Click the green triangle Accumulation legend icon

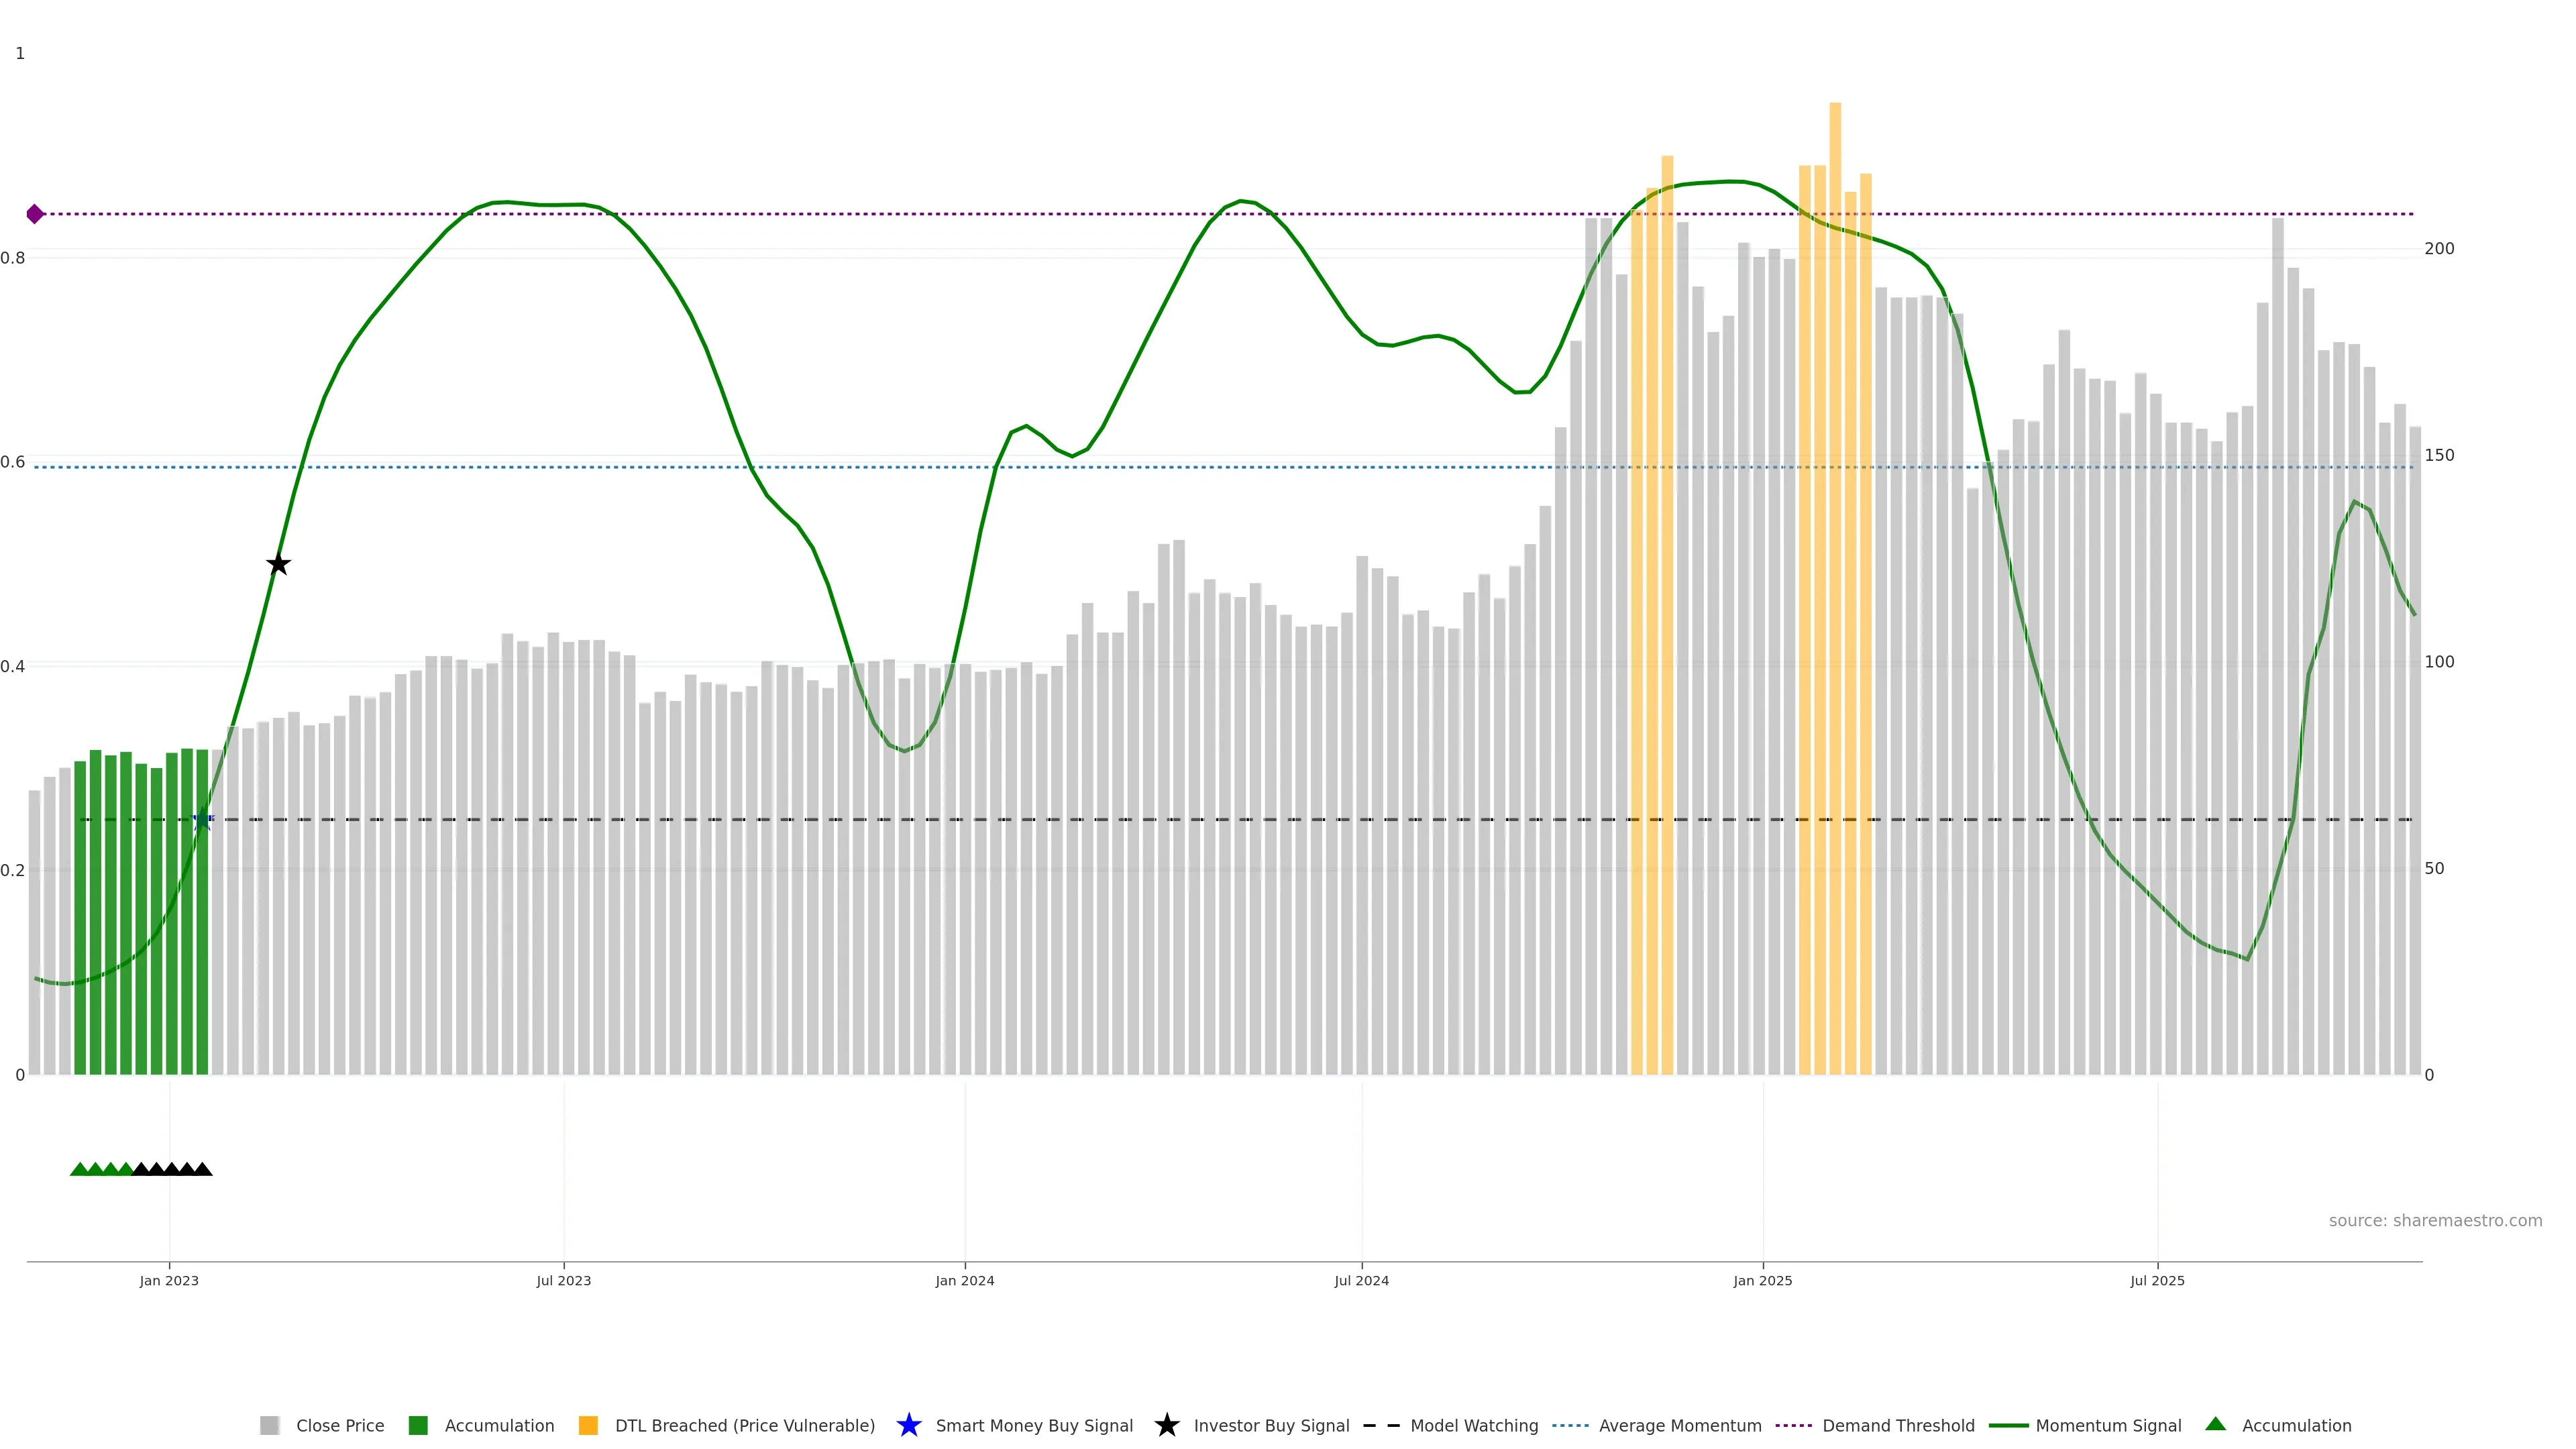(2215, 1424)
